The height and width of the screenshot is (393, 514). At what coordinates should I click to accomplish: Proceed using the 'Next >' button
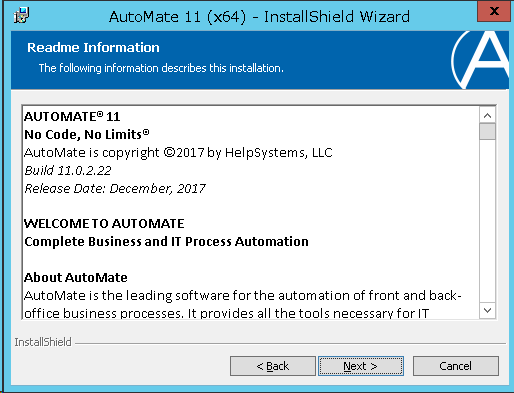pyautogui.click(x=361, y=366)
